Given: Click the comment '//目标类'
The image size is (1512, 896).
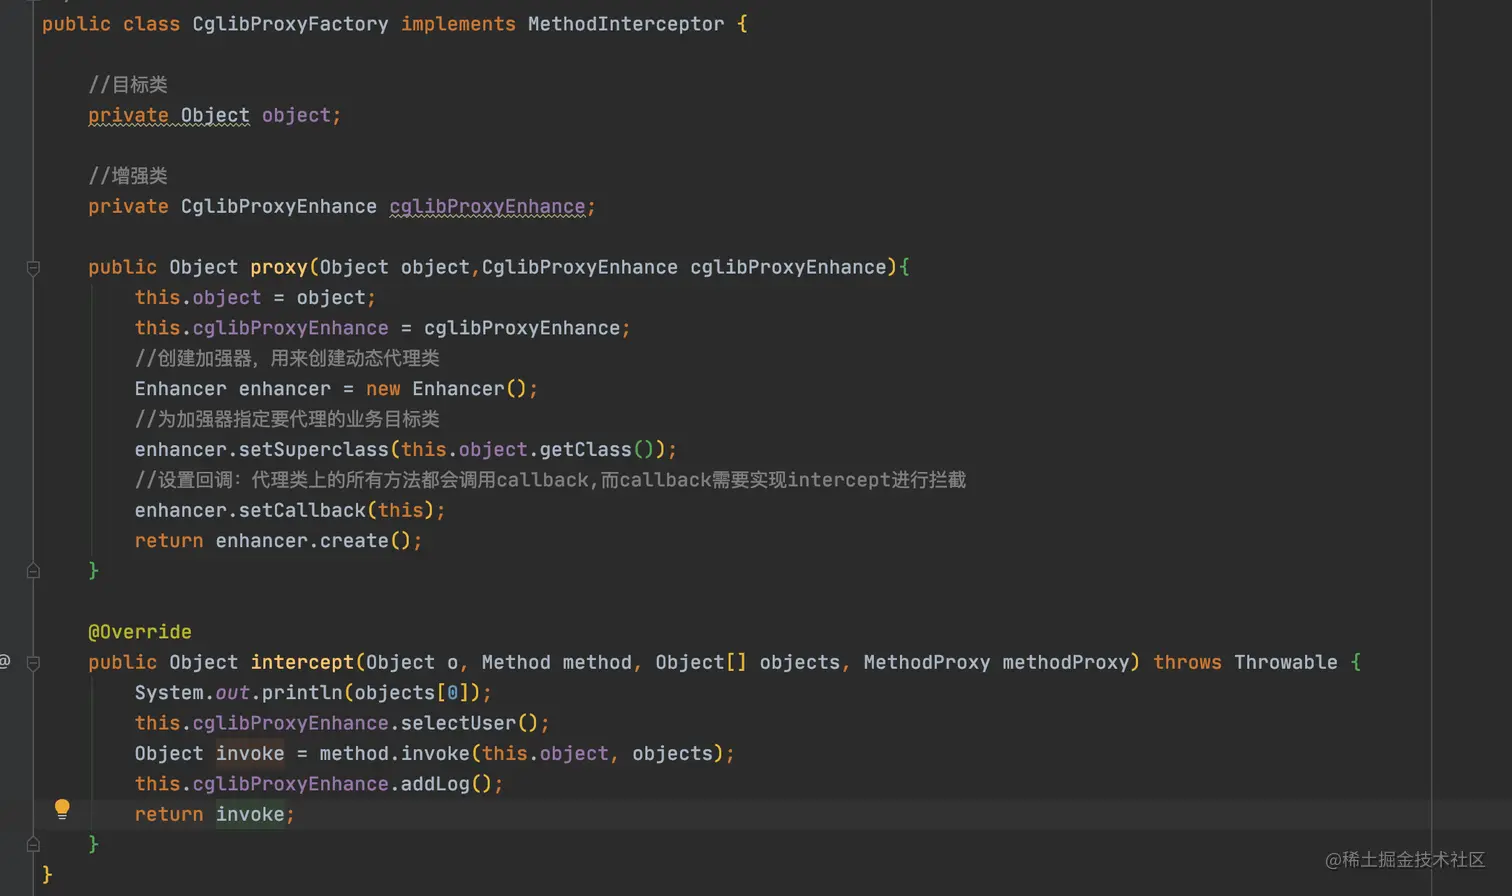Looking at the screenshot, I should pos(128,85).
